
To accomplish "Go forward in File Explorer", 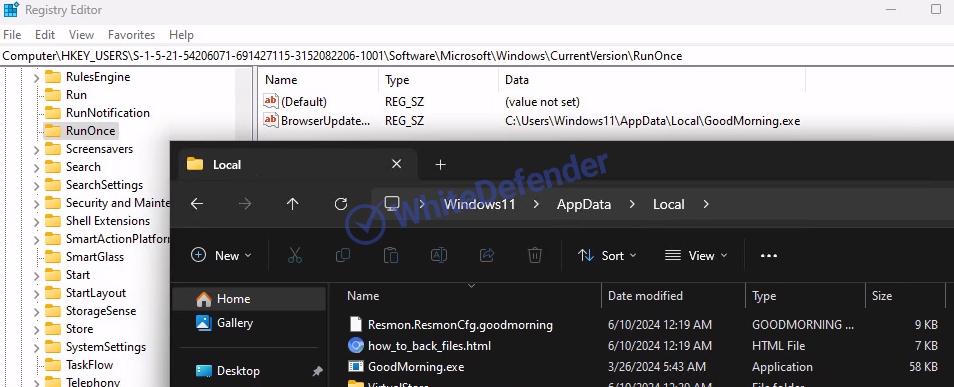I will (x=245, y=204).
